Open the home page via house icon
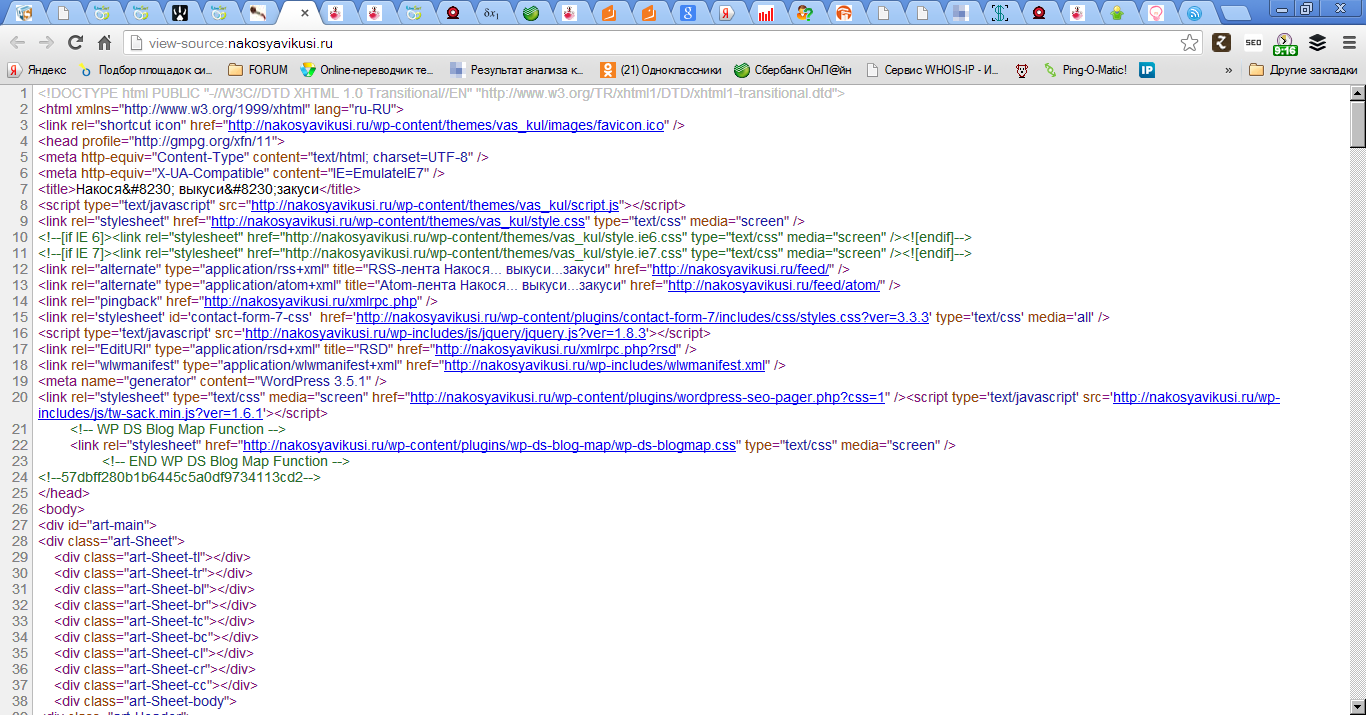 (x=104, y=43)
